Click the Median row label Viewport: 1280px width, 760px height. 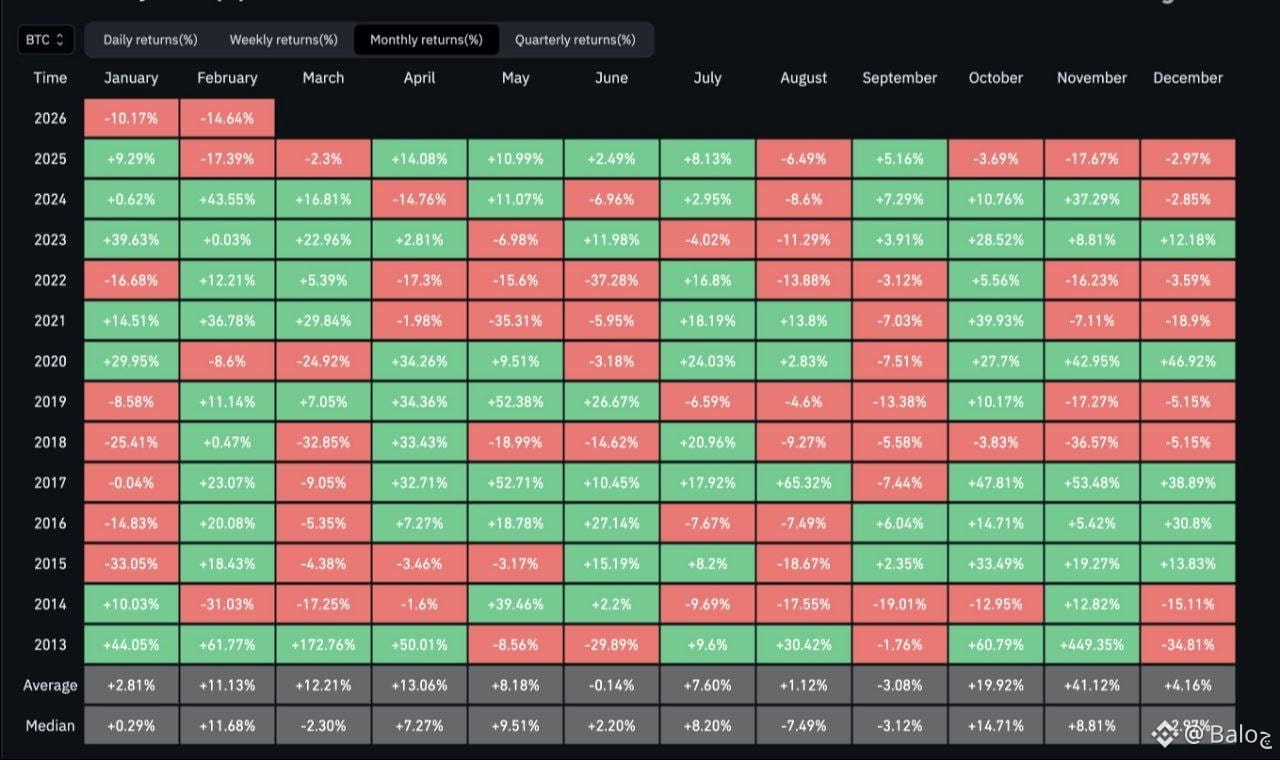50,726
